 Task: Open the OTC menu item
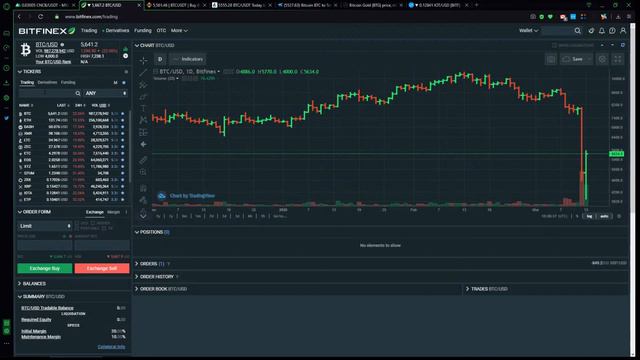(x=161, y=31)
